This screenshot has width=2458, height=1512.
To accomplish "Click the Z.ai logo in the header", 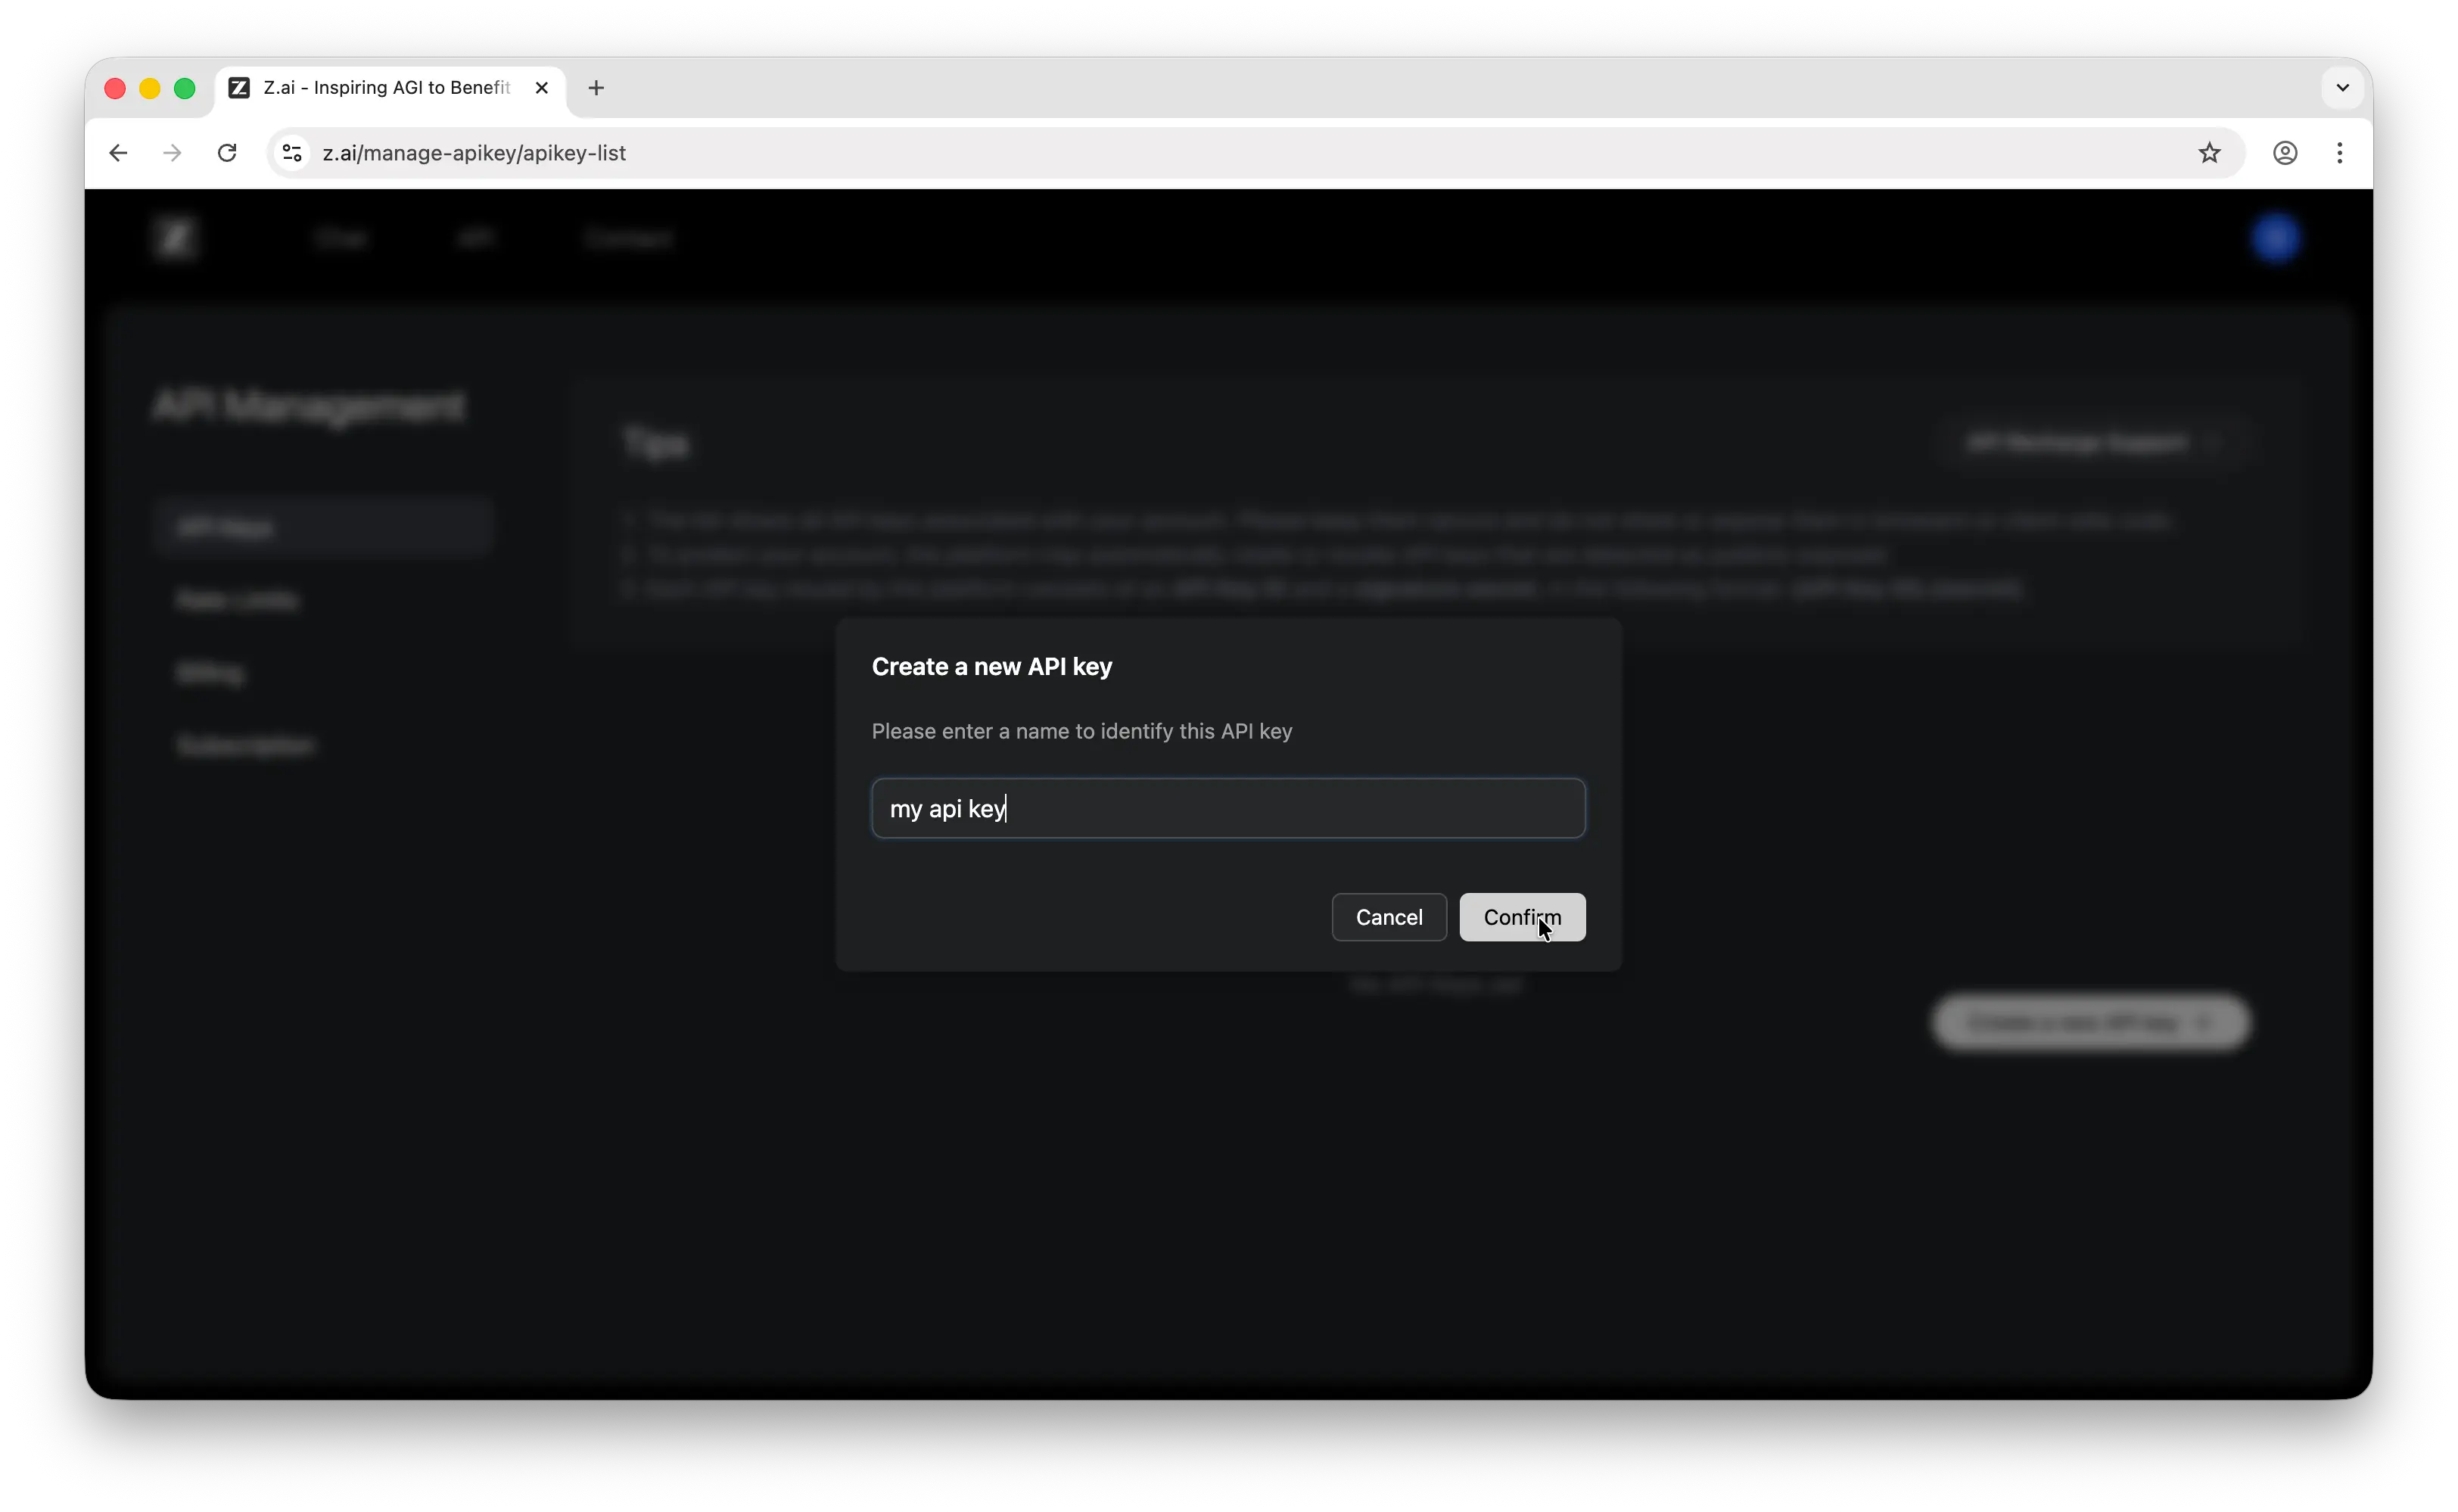I will click(x=176, y=238).
